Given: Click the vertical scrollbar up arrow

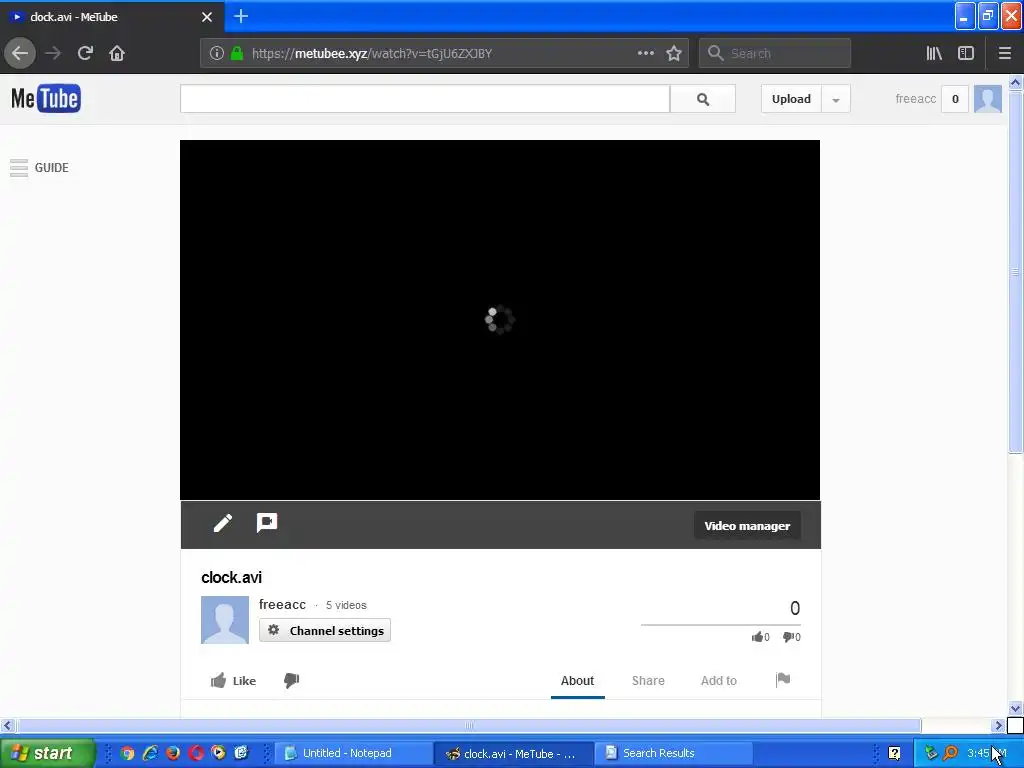Looking at the screenshot, I should pyautogui.click(x=1015, y=83).
